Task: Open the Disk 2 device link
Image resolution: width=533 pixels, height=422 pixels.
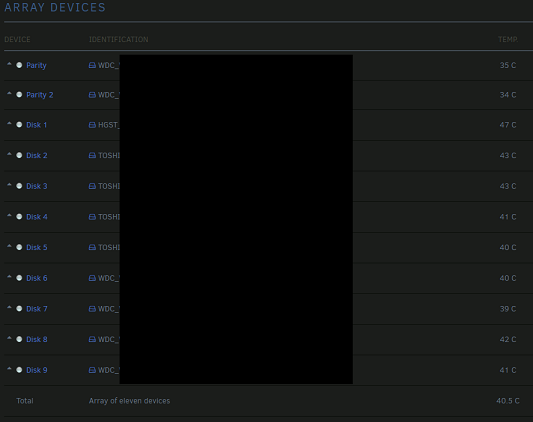Action: 37,155
